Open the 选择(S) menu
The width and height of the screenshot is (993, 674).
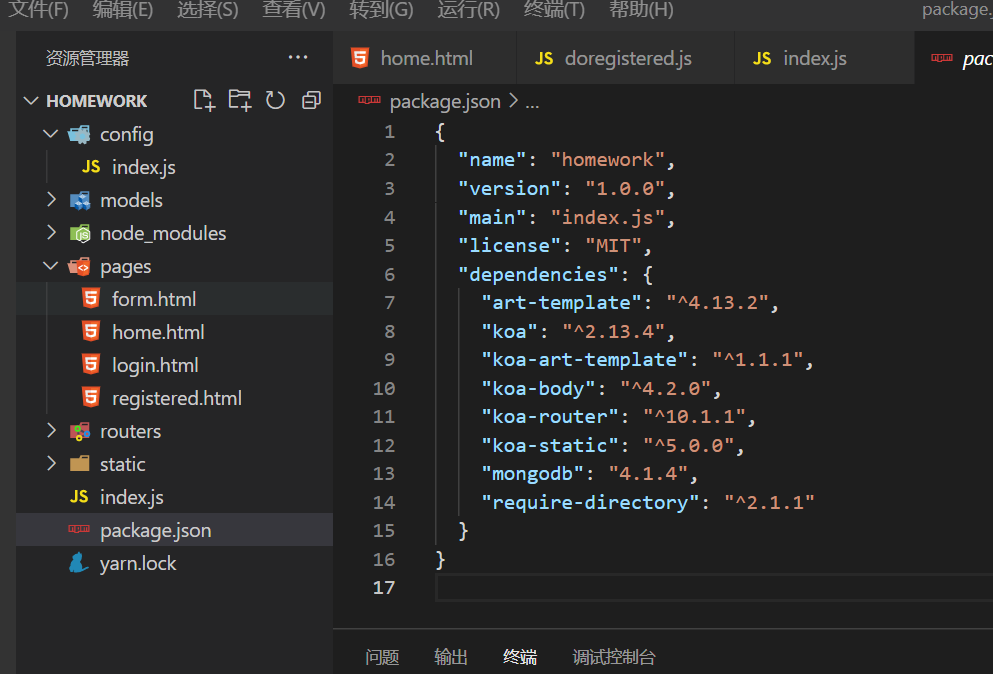coord(208,10)
